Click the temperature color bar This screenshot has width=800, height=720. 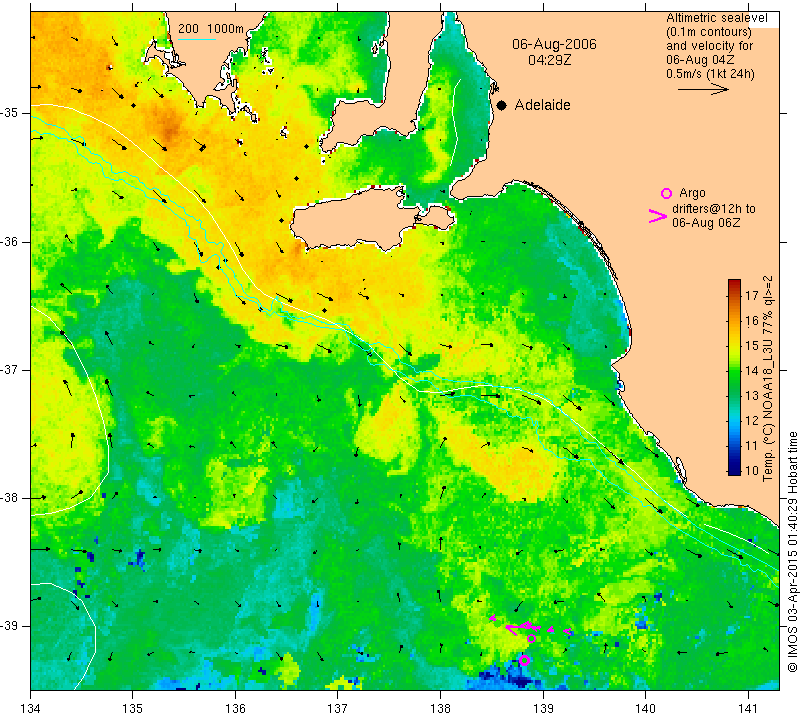coord(734,377)
